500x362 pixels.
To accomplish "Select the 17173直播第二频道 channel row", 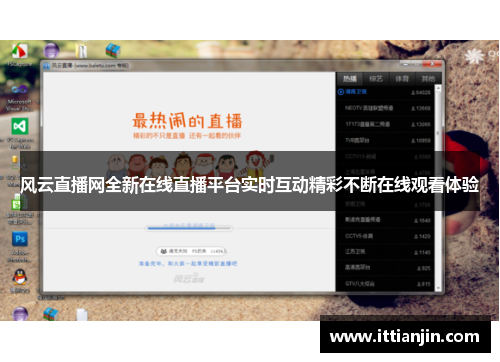I will coord(385,124).
